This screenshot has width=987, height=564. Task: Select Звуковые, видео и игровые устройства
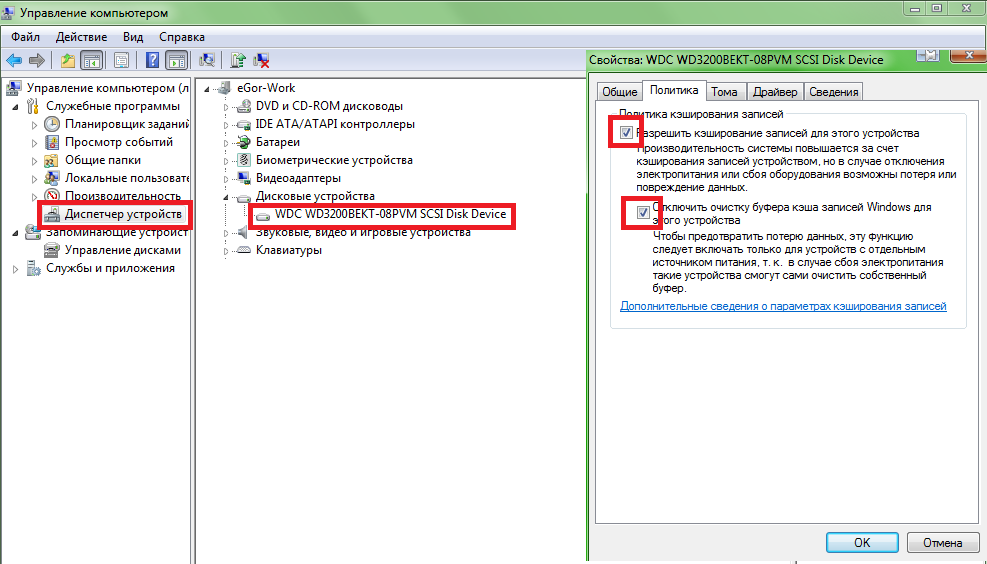tap(363, 232)
